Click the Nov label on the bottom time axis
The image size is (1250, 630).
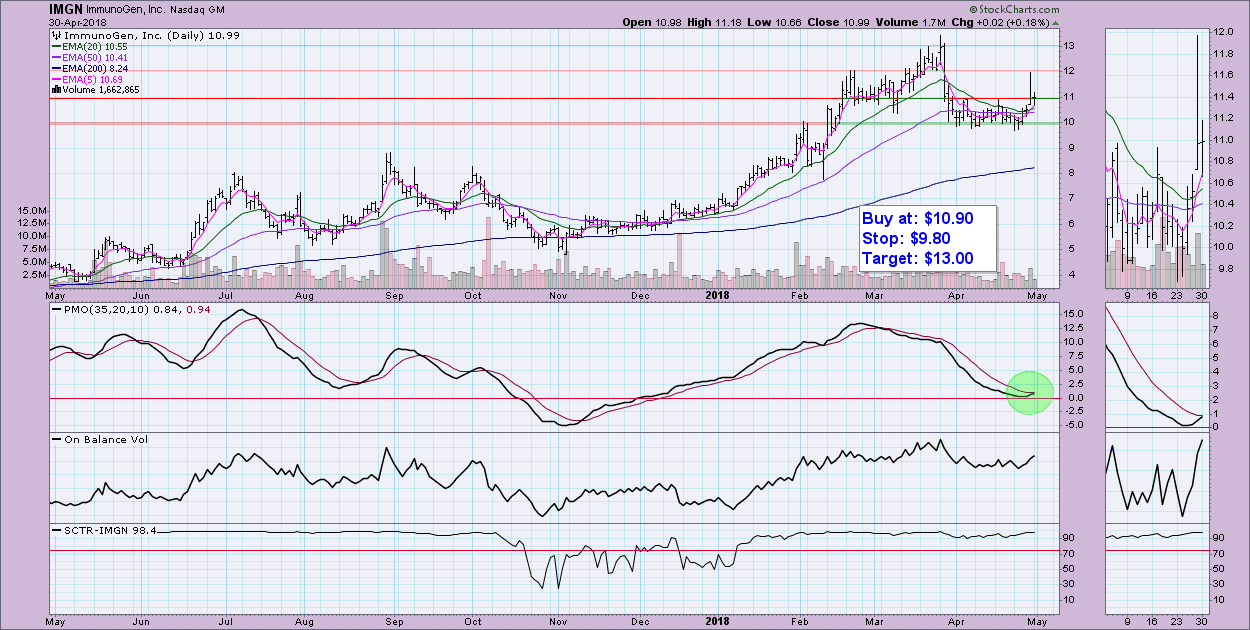pos(557,296)
